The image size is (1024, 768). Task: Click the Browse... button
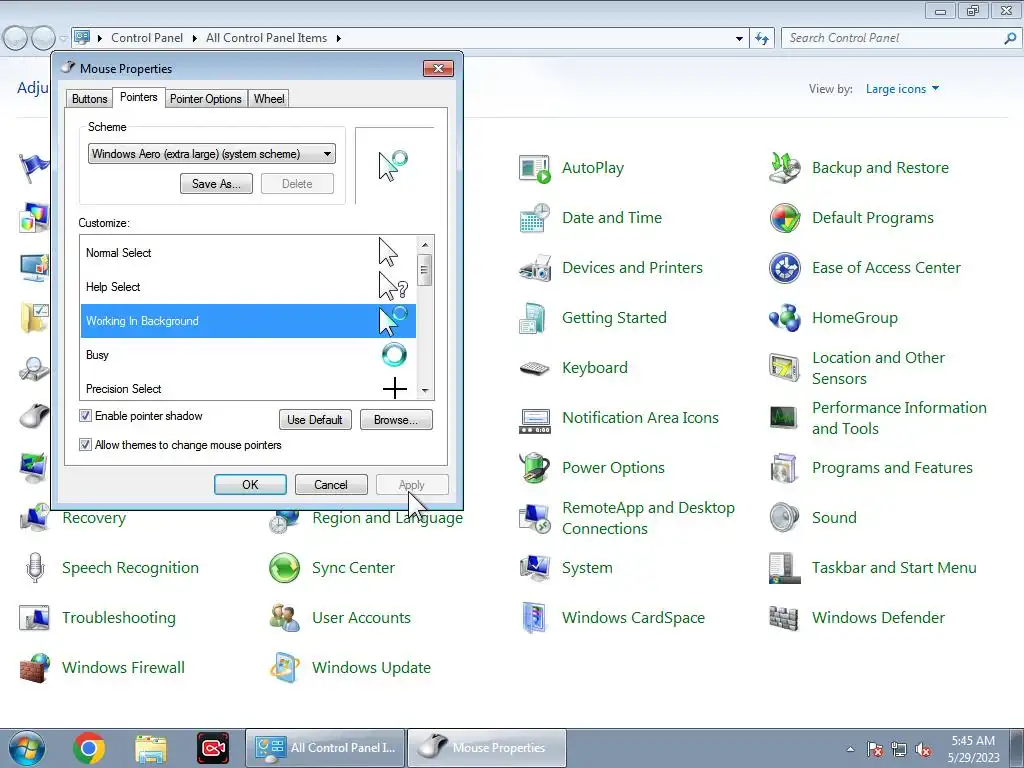[396, 420]
